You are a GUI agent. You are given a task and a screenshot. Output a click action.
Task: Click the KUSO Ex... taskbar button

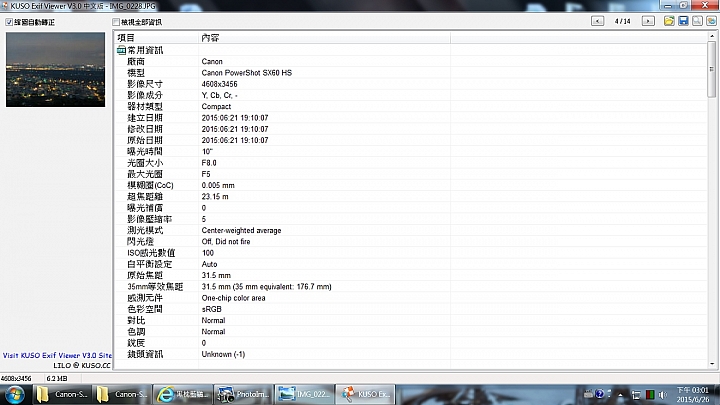365,394
